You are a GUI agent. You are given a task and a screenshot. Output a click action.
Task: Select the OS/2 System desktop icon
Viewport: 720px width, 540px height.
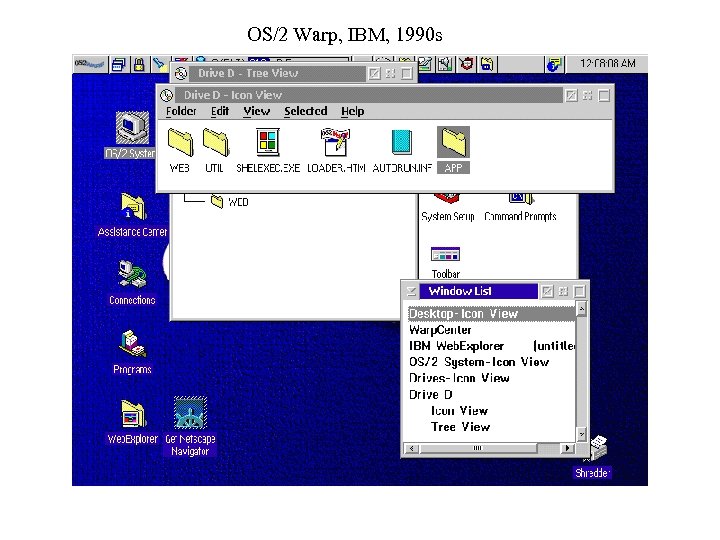tap(132, 135)
